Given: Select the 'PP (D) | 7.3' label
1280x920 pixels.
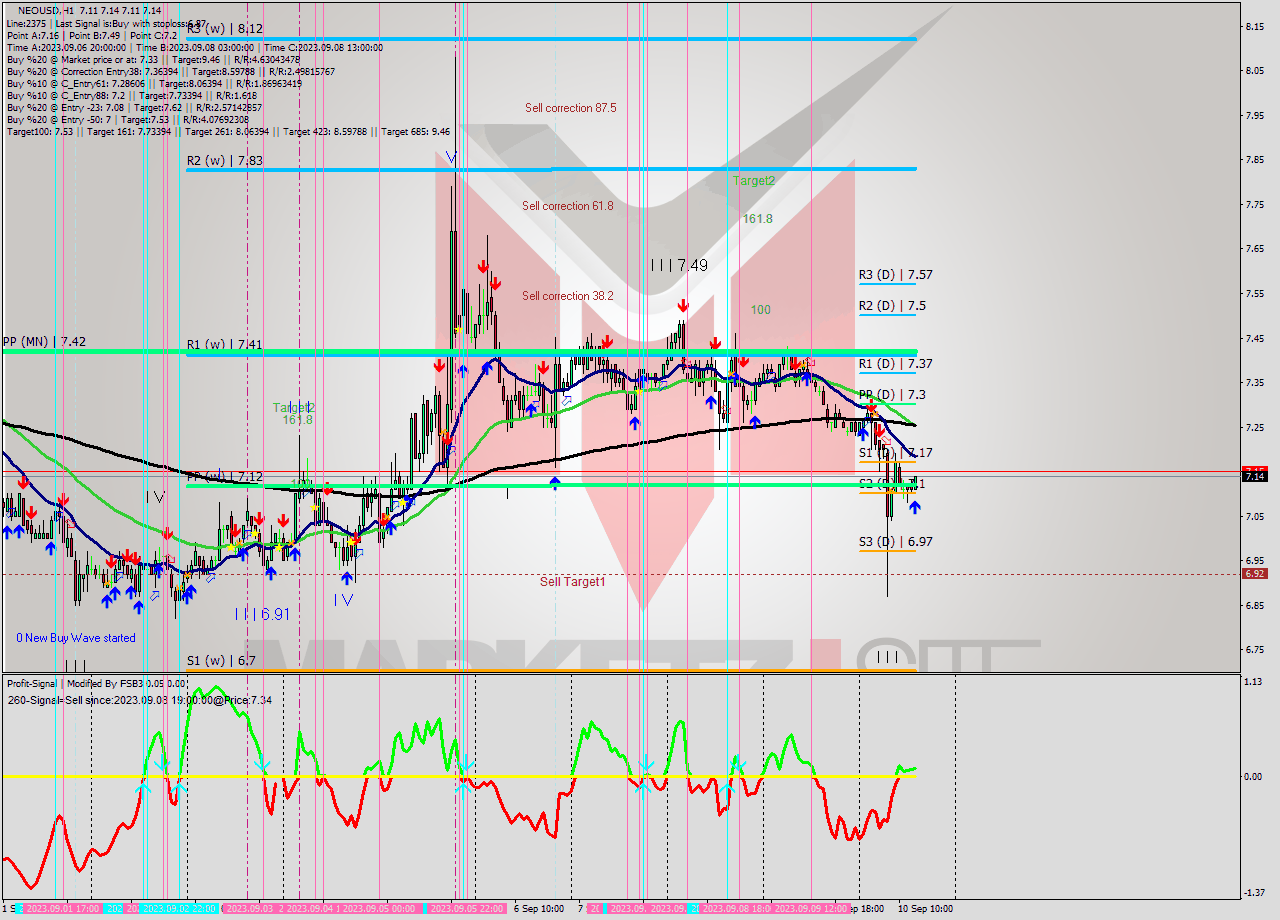Looking at the screenshot, I should click(892, 395).
